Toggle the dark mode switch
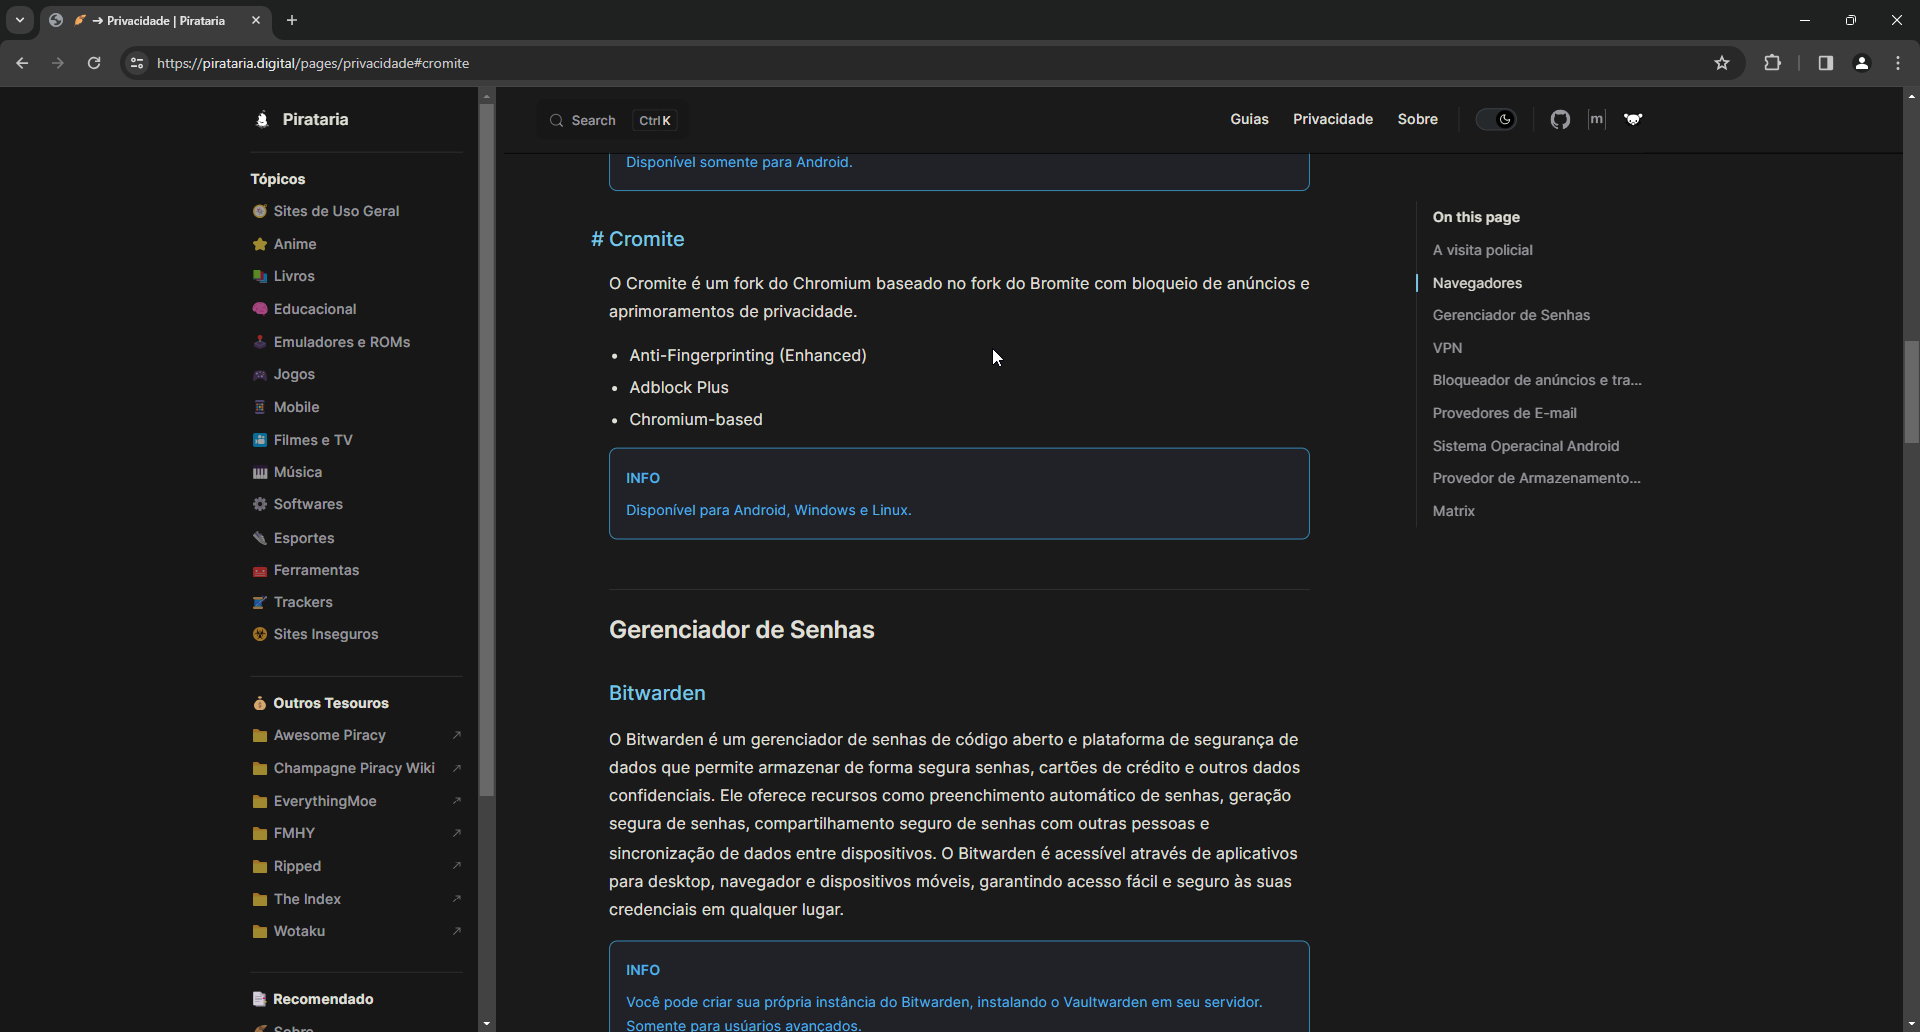The height and width of the screenshot is (1032, 1920). [x=1496, y=120]
